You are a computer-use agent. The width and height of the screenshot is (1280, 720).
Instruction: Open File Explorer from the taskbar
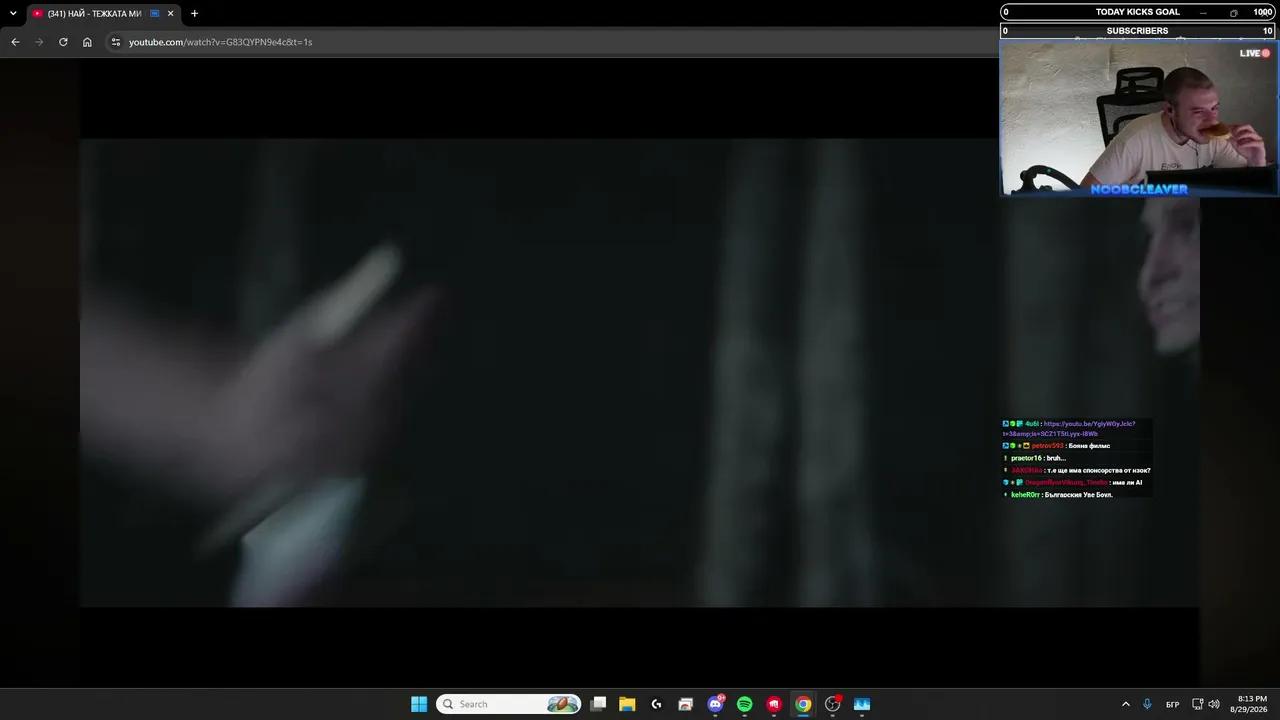[627, 704]
